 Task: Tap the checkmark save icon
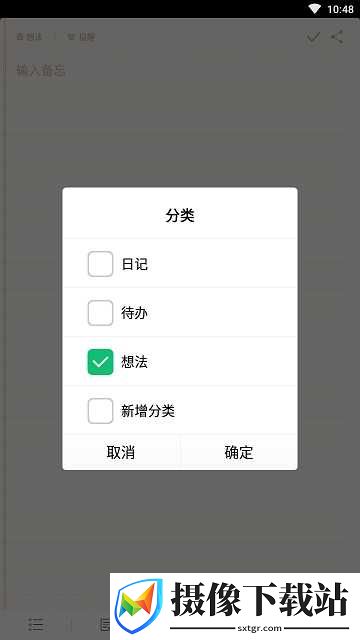click(313, 38)
